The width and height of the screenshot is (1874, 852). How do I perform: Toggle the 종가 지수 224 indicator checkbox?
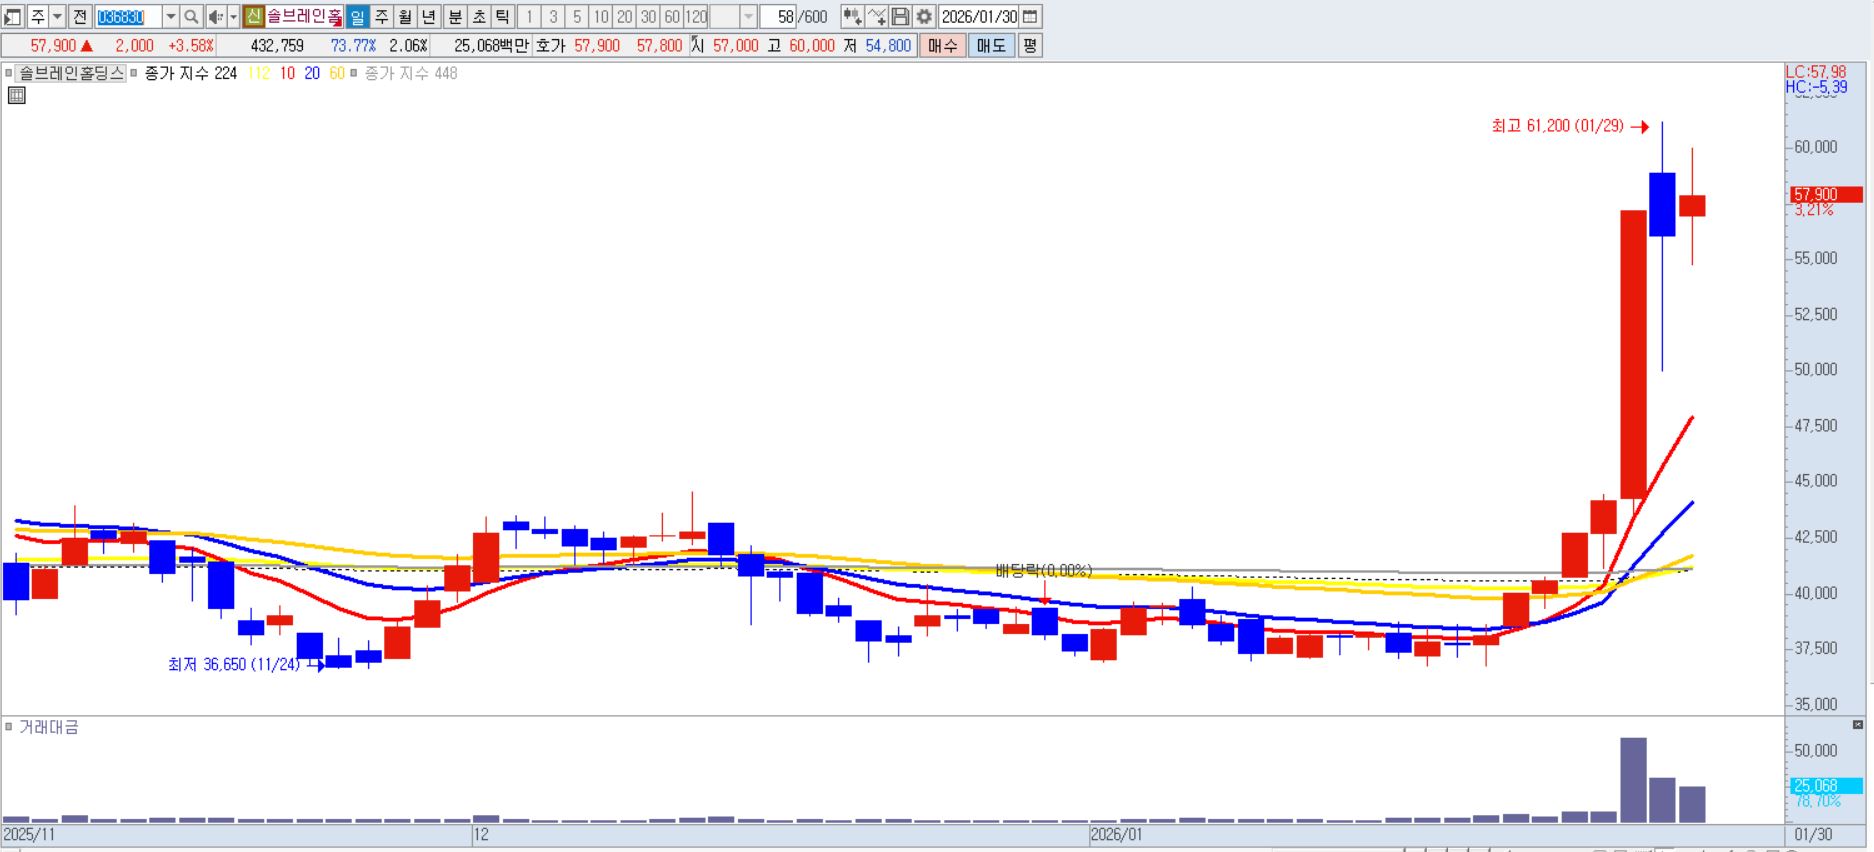[134, 73]
